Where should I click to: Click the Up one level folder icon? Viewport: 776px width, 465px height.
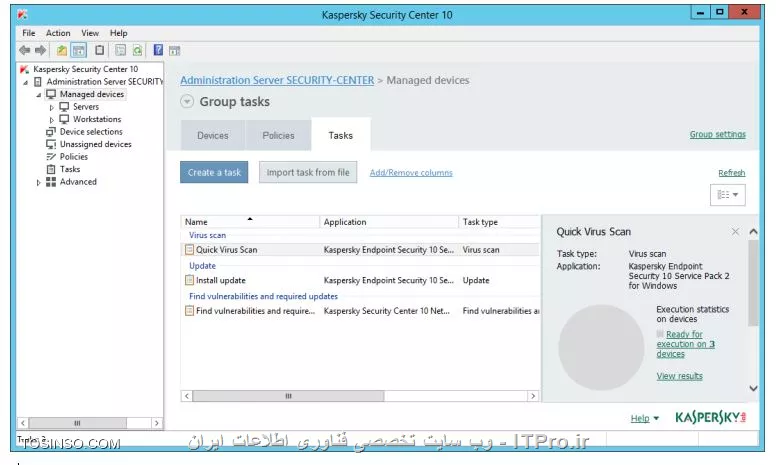(x=61, y=50)
